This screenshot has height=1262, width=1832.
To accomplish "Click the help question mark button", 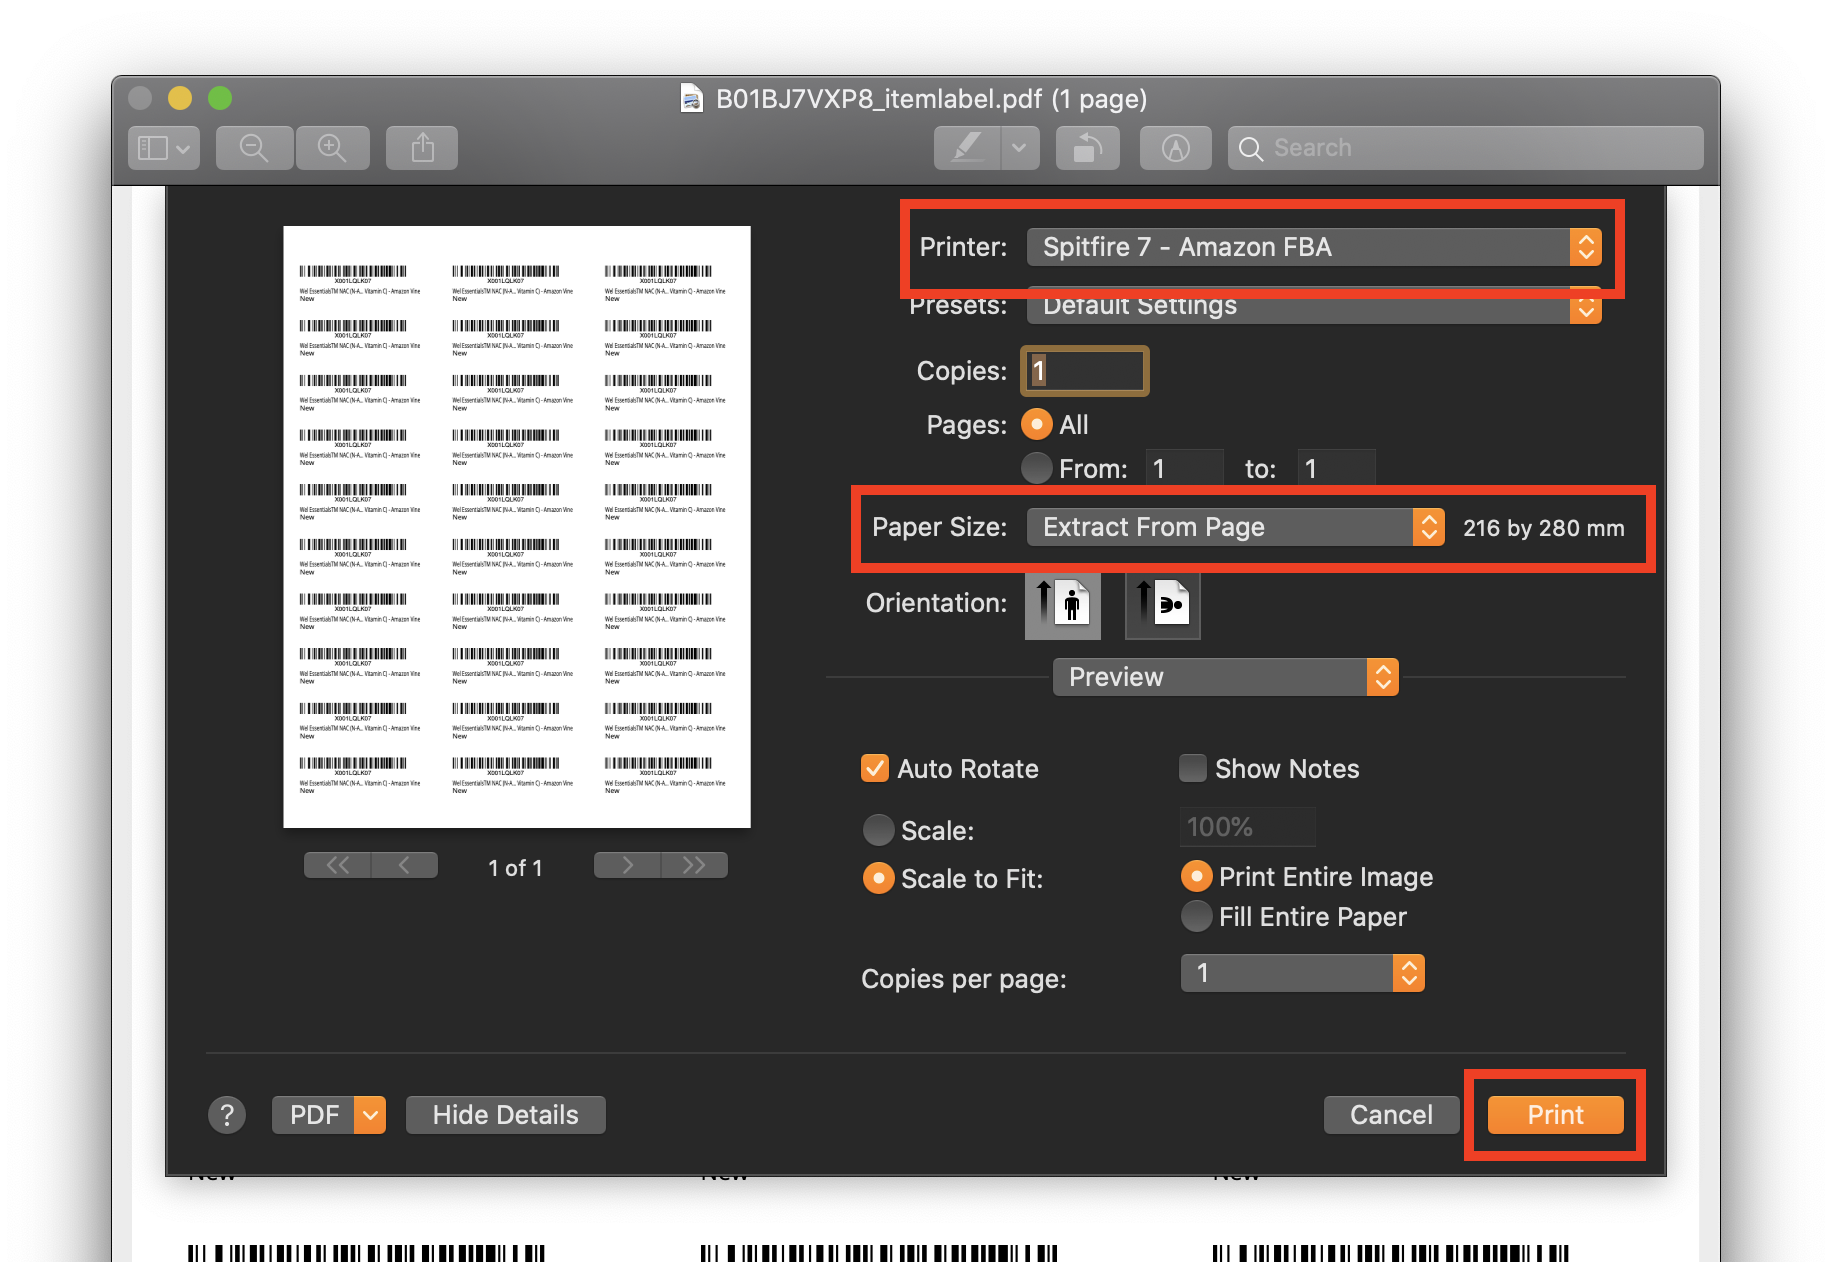I will click(227, 1115).
